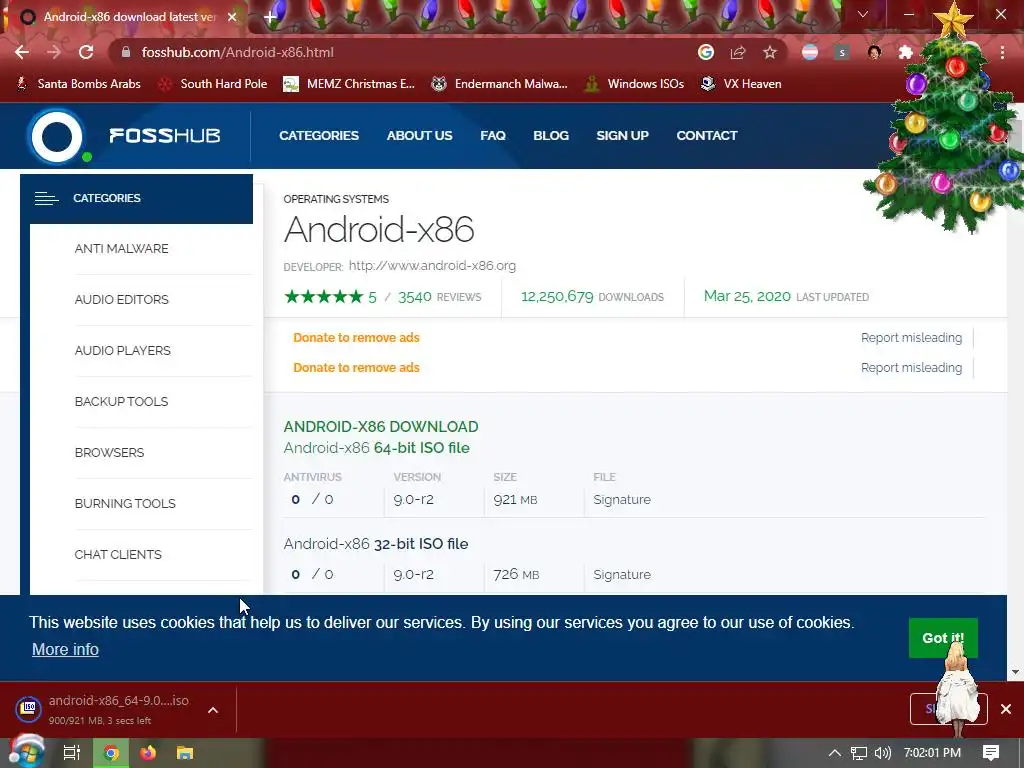Select AUDIO EDITORS category
The height and width of the screenshot is (768, 1024).
[x=121, y=299]
